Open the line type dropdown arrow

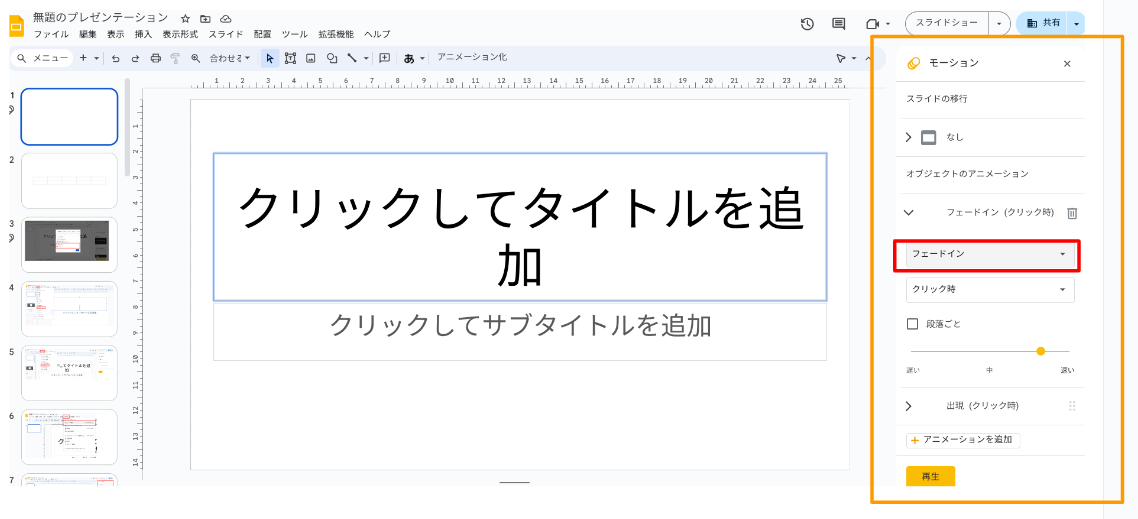[366, 58]
